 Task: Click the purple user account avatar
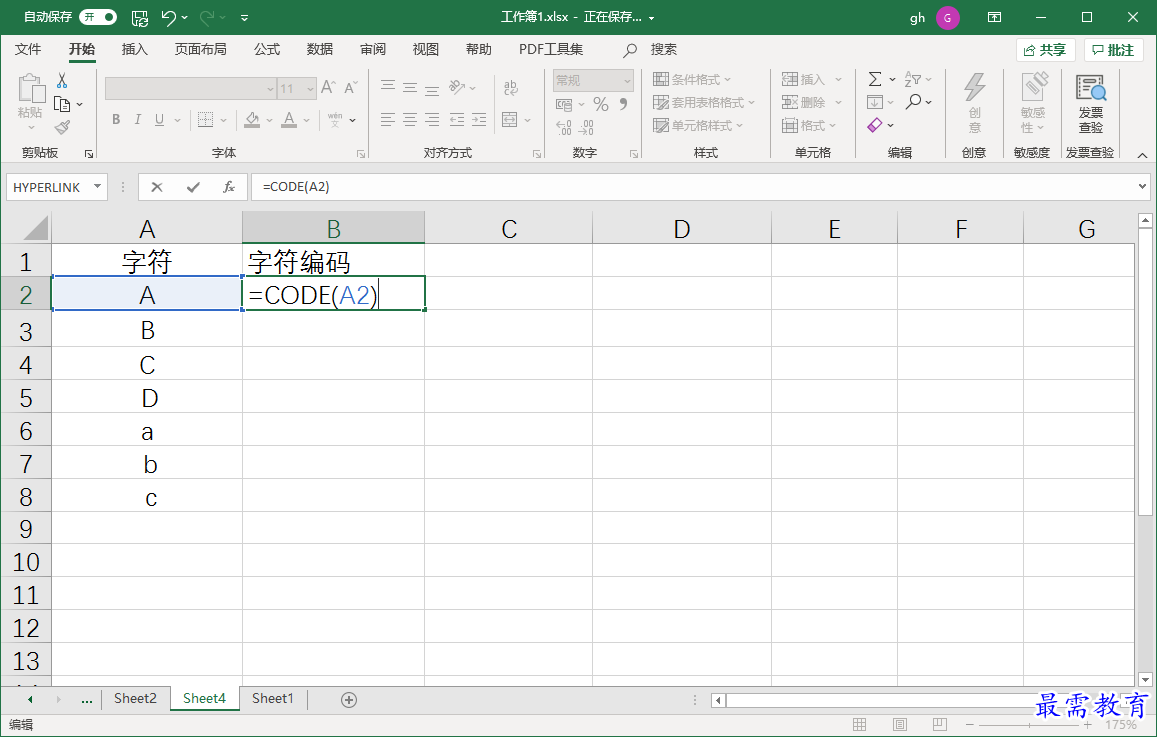(x=947, y=18)
